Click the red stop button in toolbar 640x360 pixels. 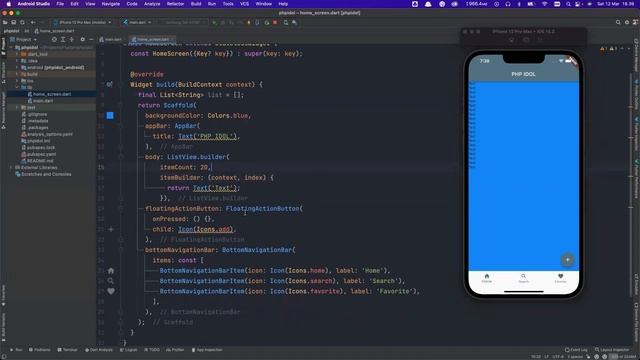tap(275, 22)
